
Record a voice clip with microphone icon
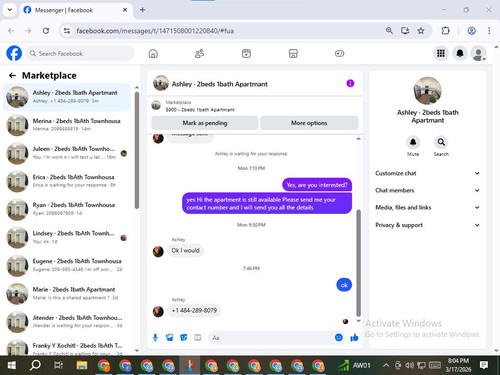155,338
